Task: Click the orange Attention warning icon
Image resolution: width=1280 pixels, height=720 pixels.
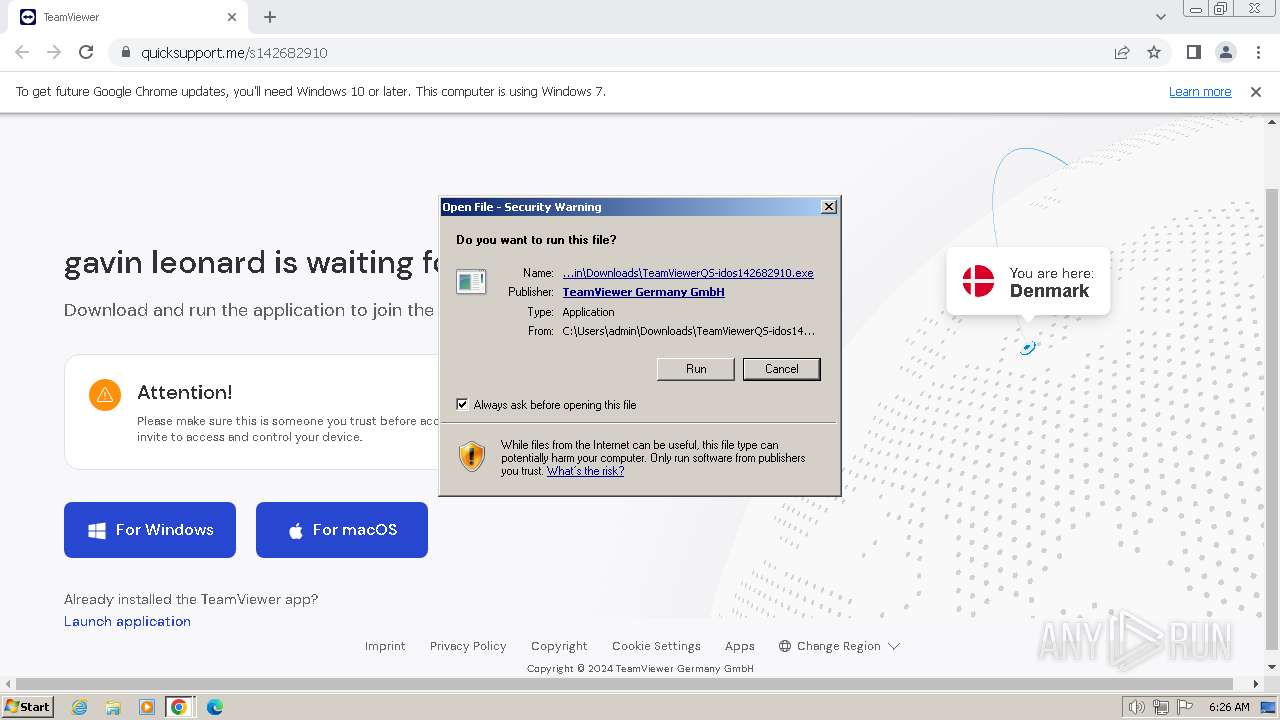Action: click(x=105, y=395)
